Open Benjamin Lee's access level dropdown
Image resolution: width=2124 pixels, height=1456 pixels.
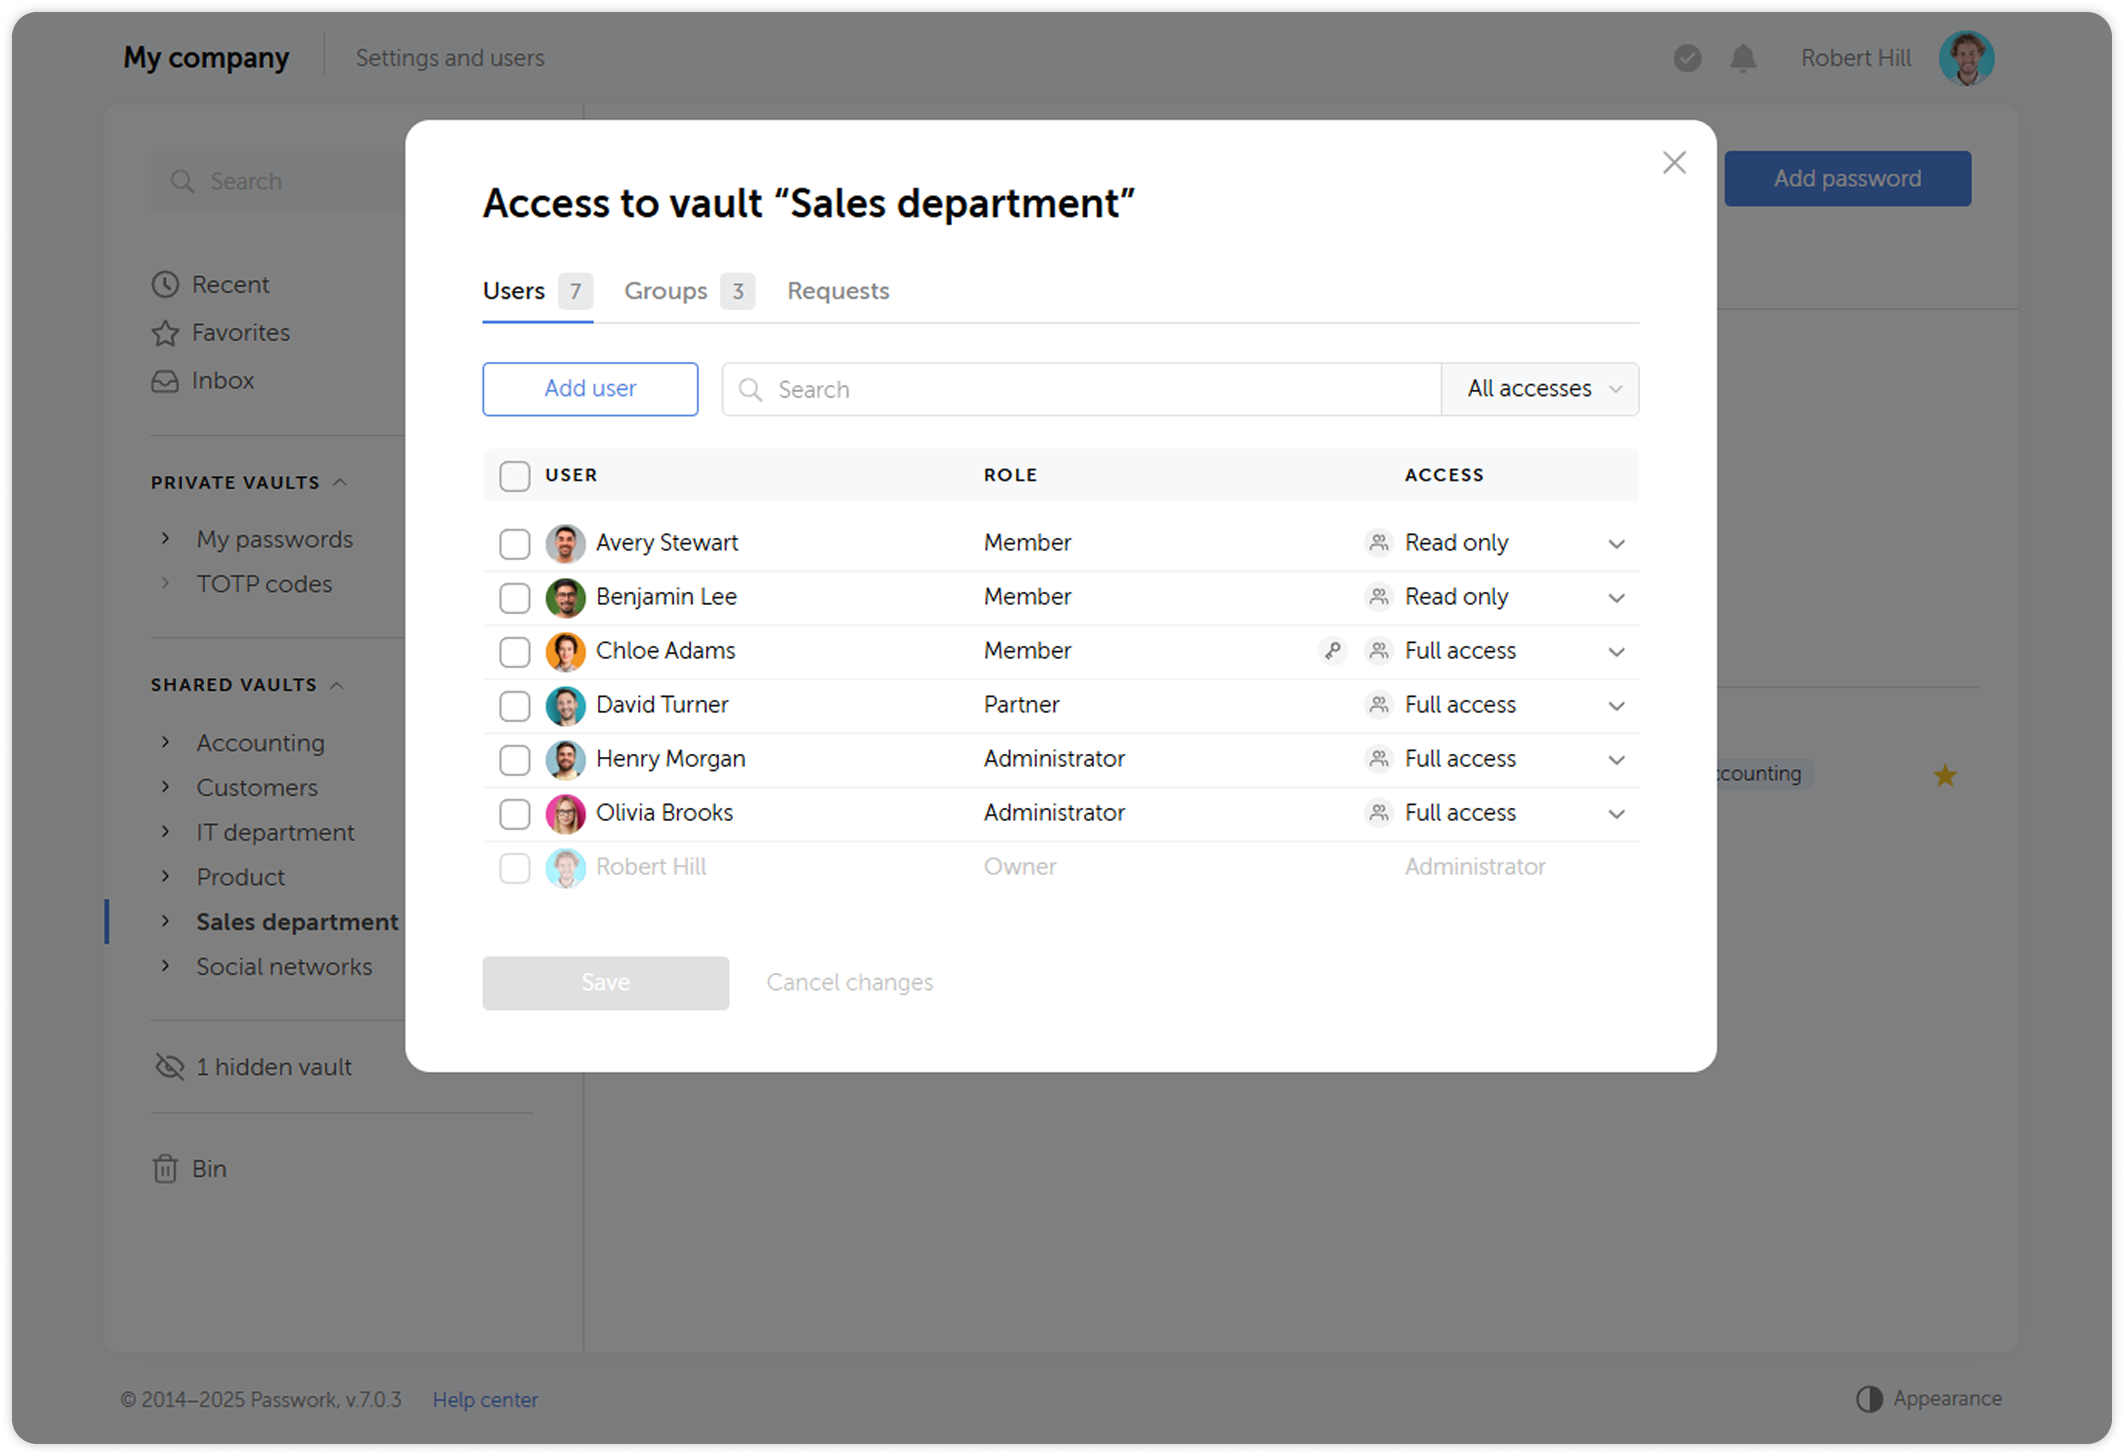[x=1616, y=597]
